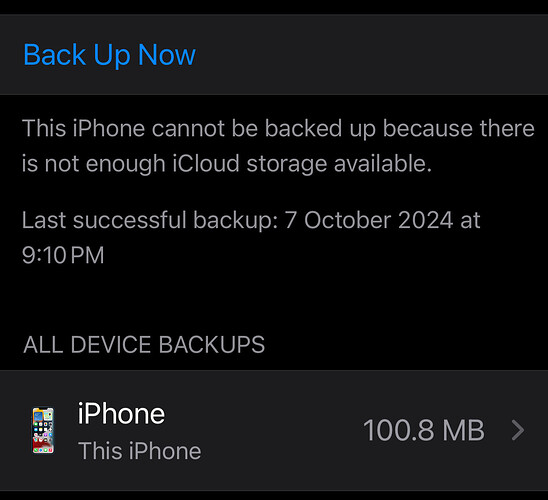Open the iPhone device thumbnail icon
Image resolution: width=548 pixels, height=500 pixels.
pos(43,430)
